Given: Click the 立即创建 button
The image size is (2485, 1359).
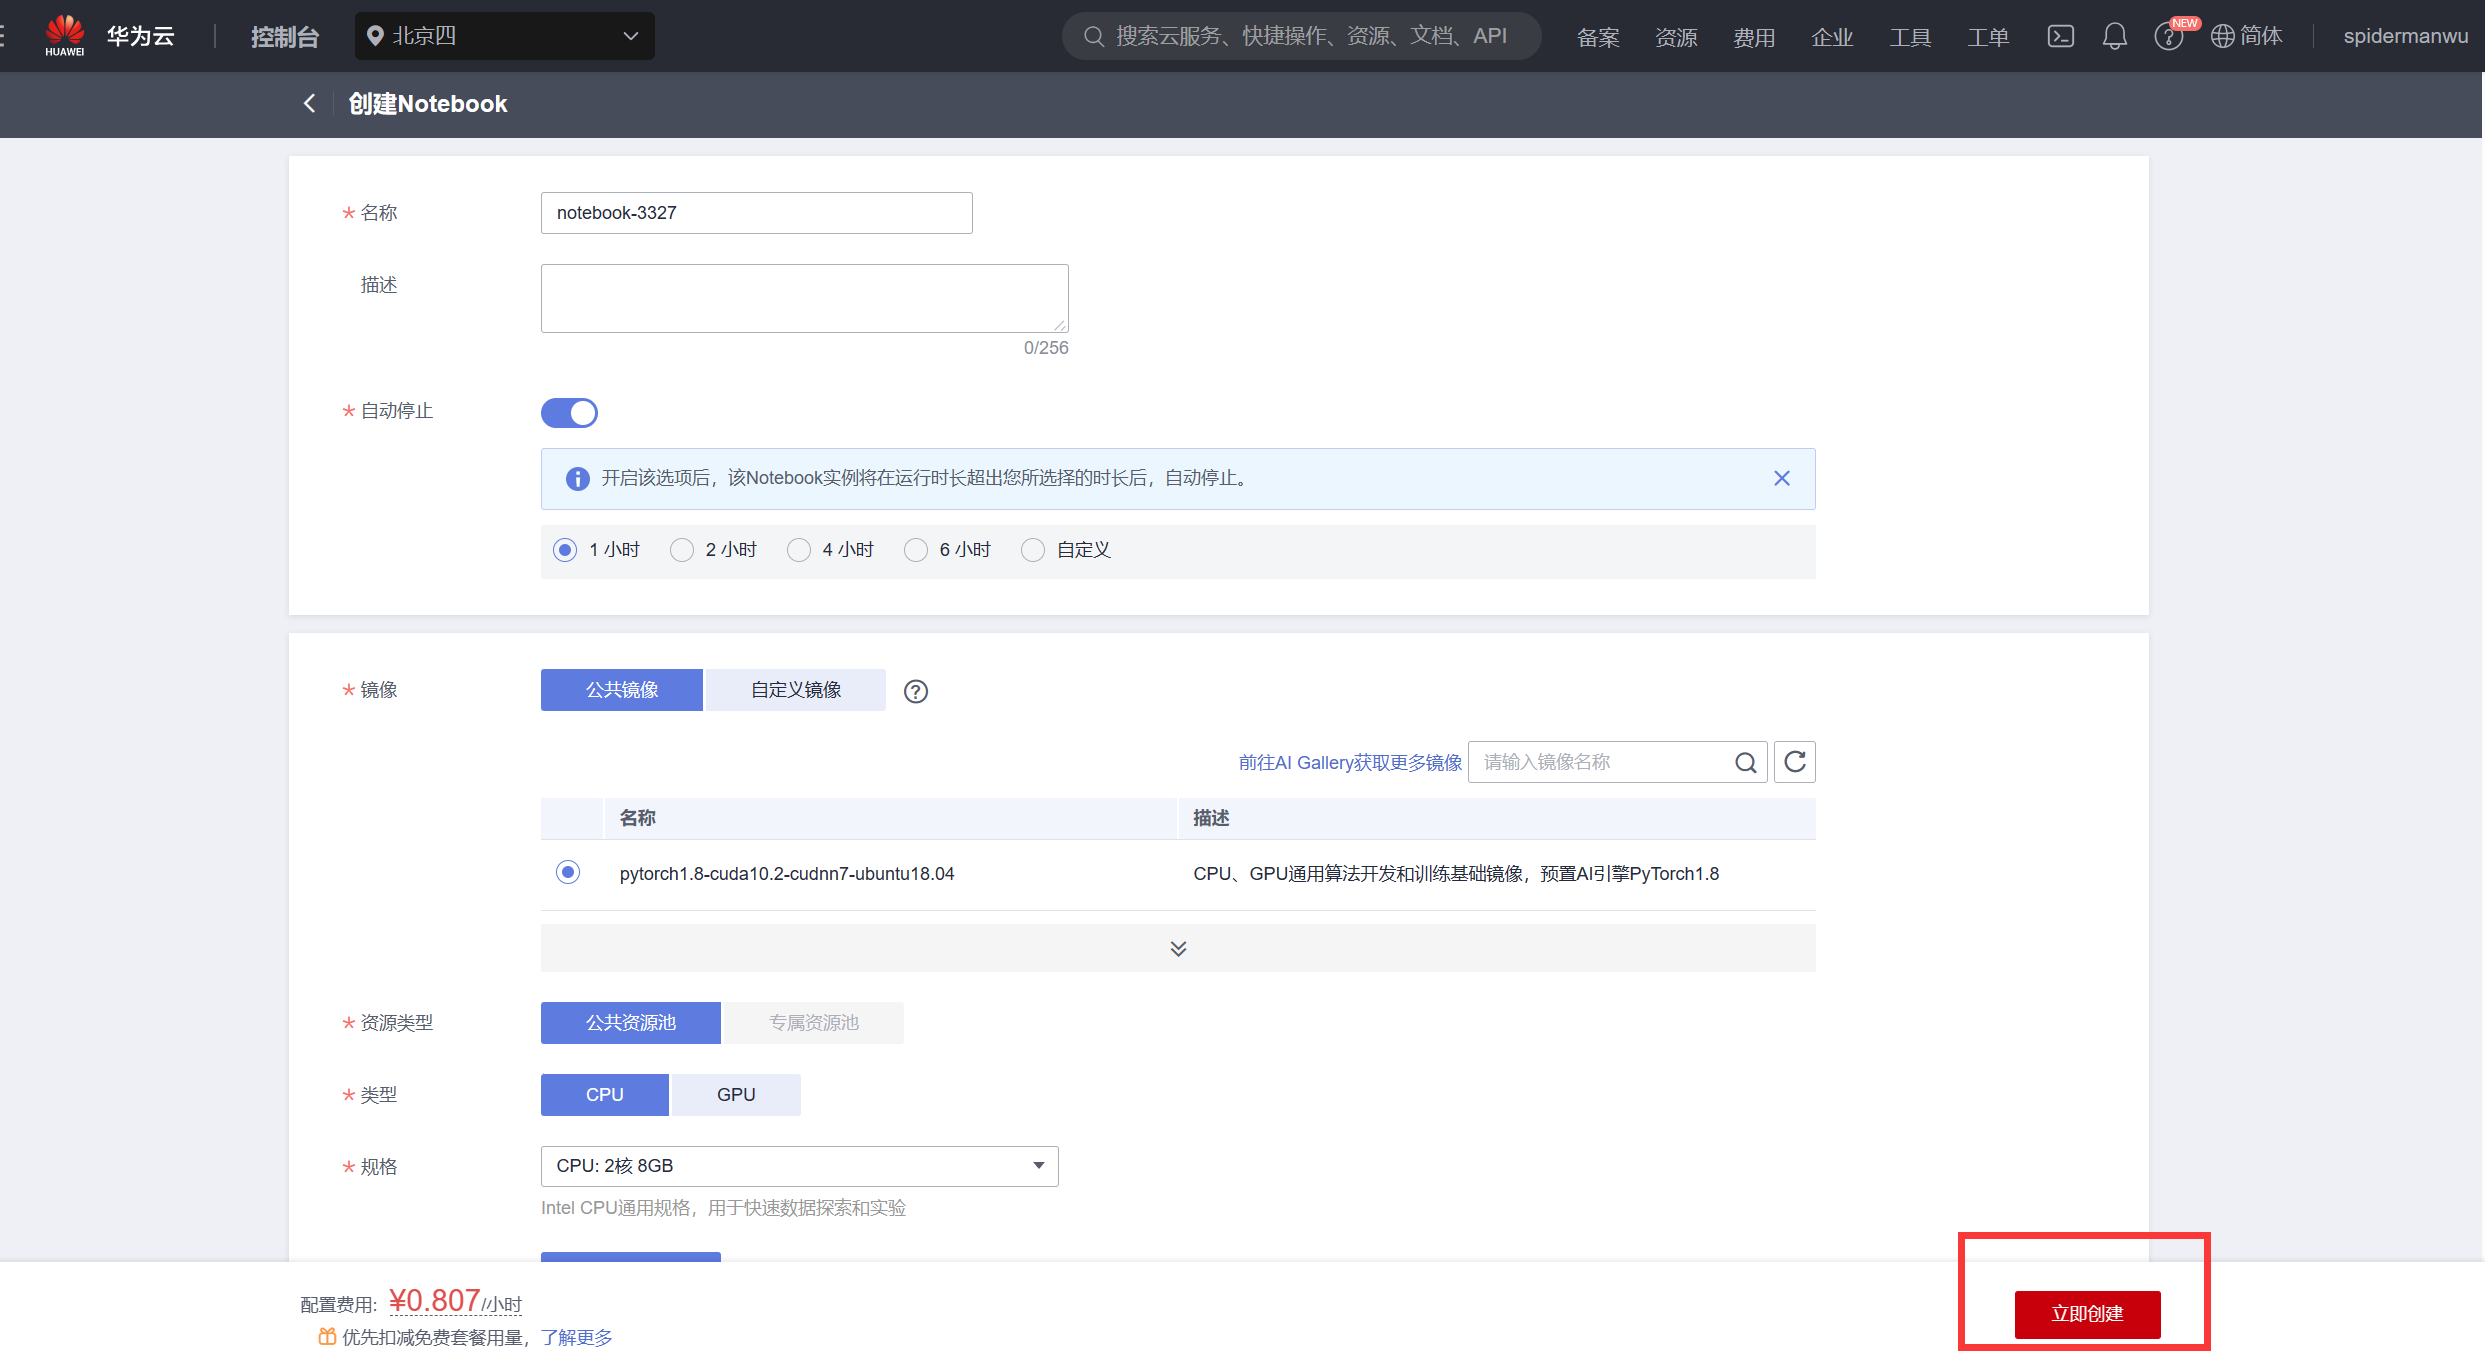Looking at the screenshot, I should (2086, 1314).
